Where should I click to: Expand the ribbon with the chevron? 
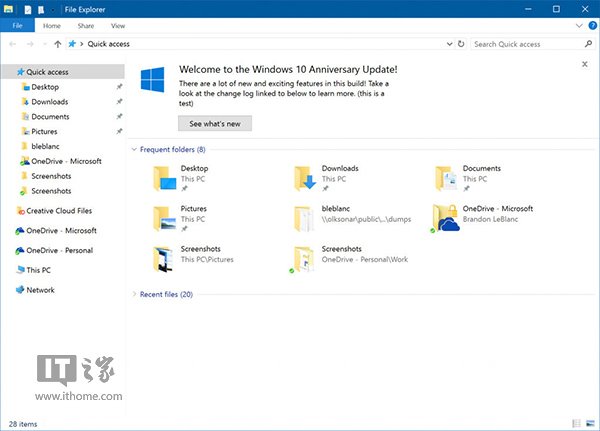tap(579, 26)
